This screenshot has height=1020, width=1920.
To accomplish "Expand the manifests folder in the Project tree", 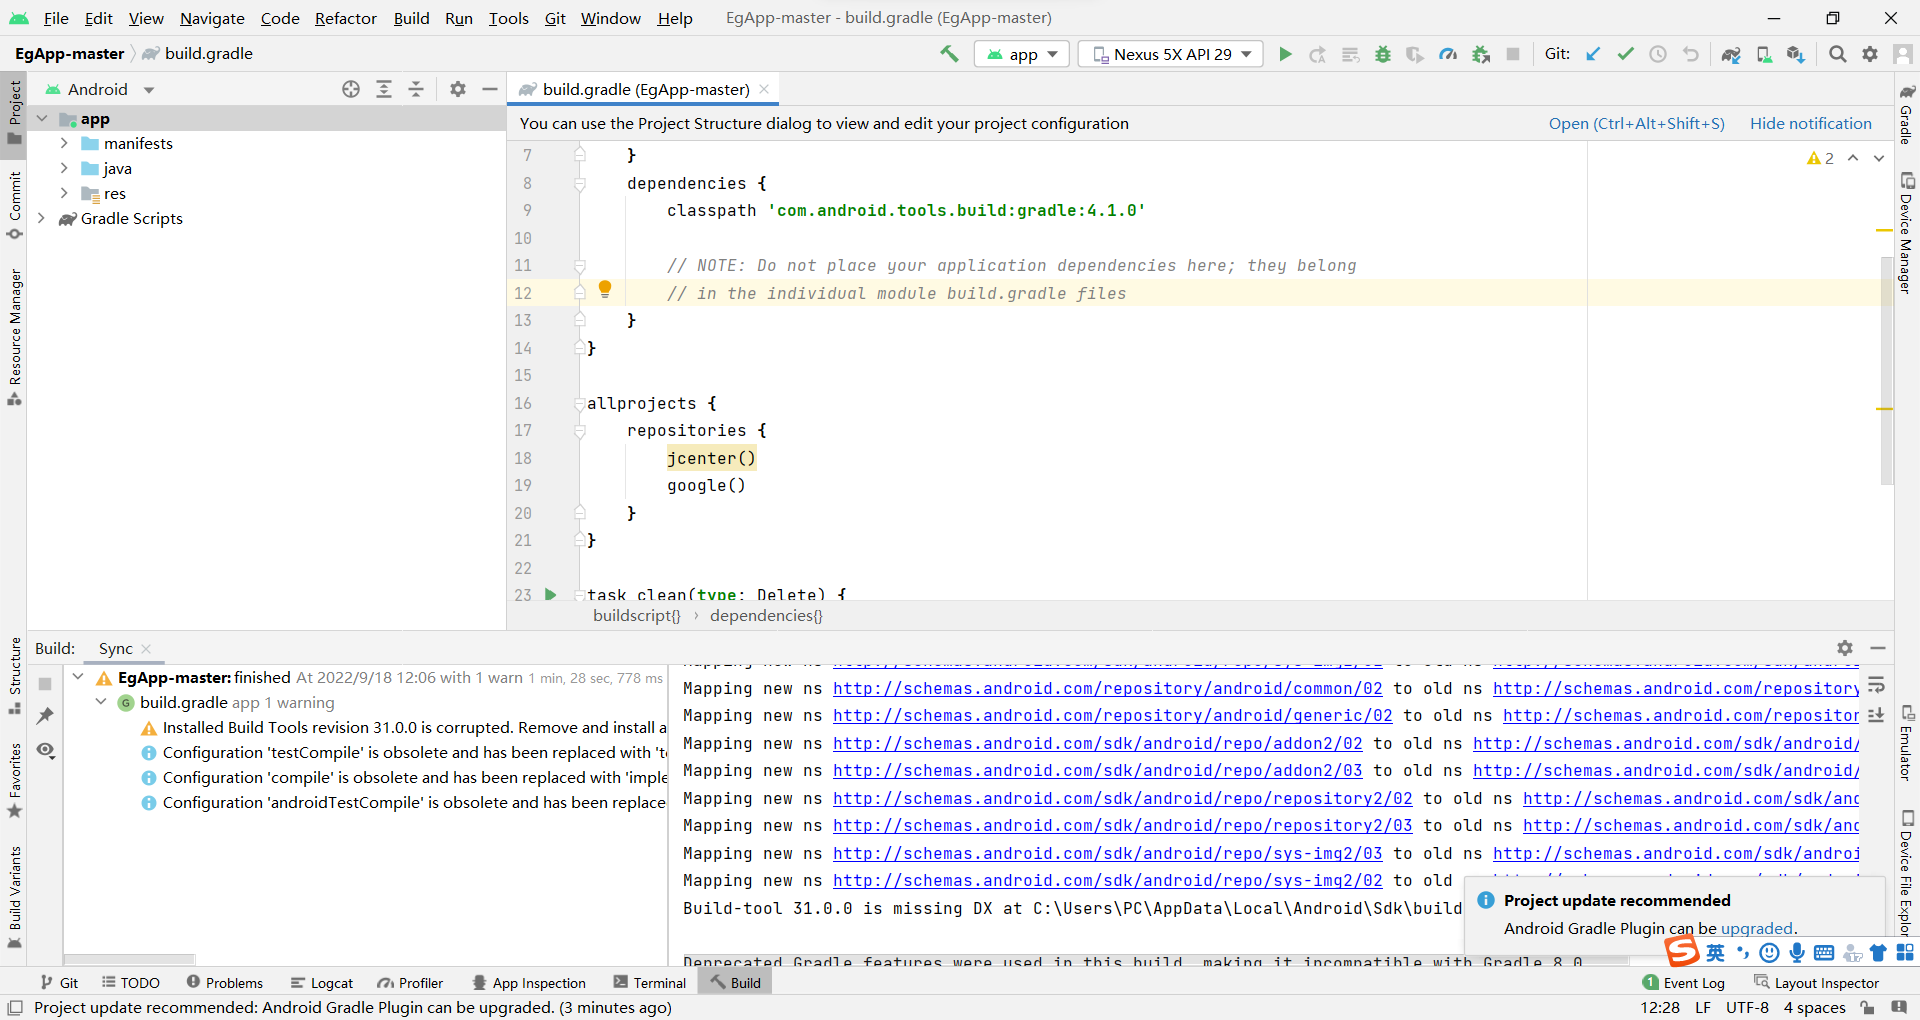I will [x=64, y=143].
